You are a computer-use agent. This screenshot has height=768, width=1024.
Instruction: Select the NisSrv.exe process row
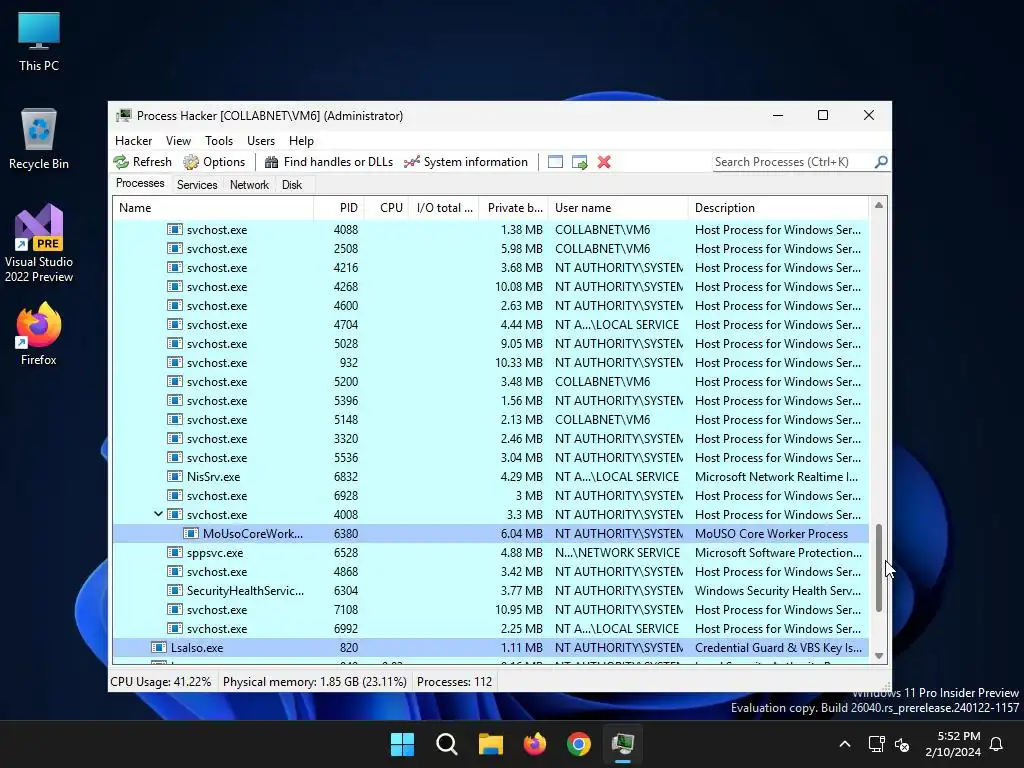[x=490, y=477]
